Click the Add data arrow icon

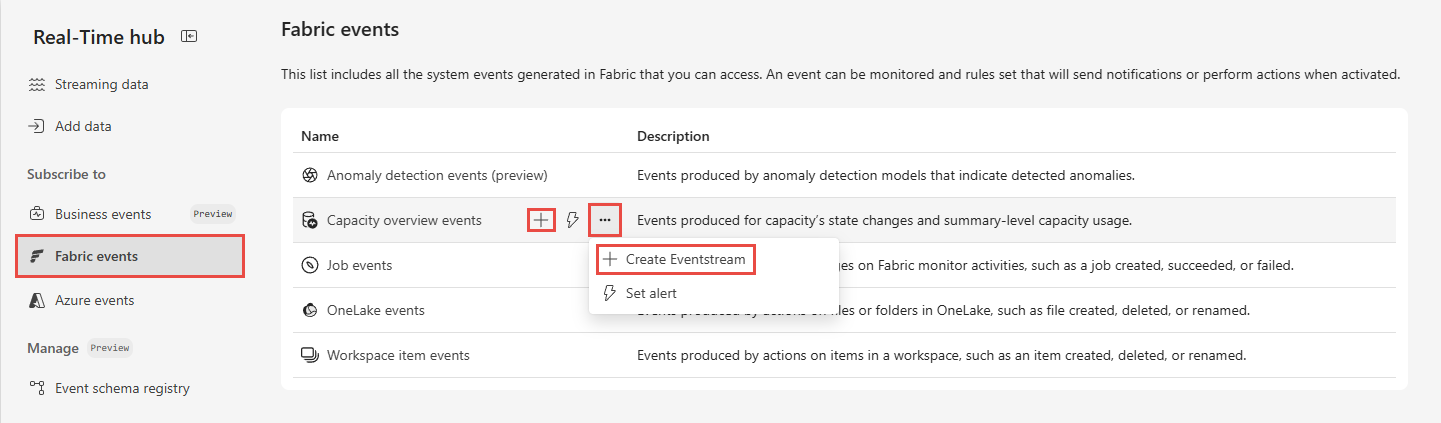(37, 126)
